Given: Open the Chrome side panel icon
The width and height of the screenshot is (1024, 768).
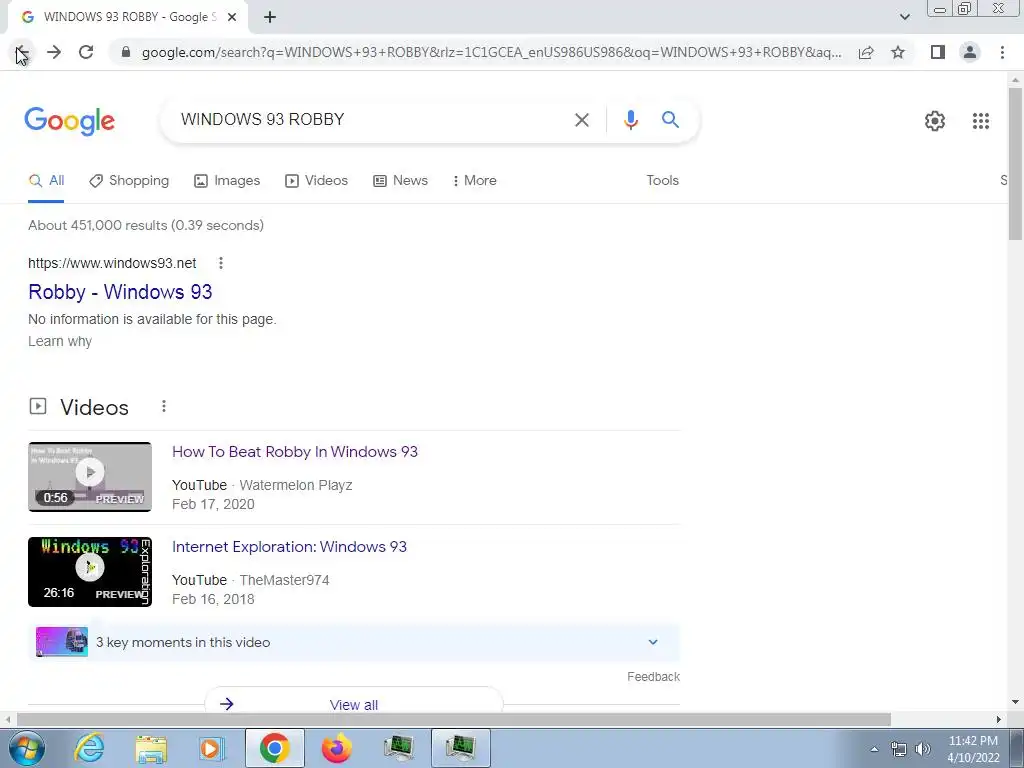Looking at the screenshot, I should tap(938, 52).
